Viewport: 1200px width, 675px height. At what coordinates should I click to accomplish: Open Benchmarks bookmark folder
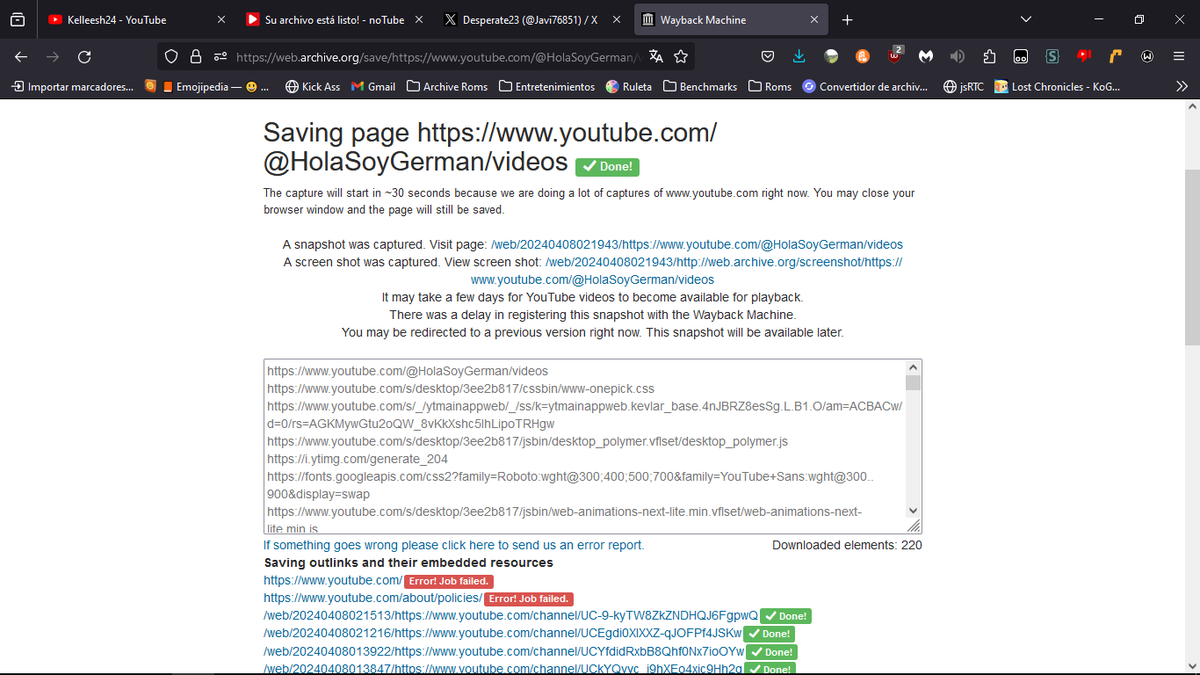coord(700,87)
